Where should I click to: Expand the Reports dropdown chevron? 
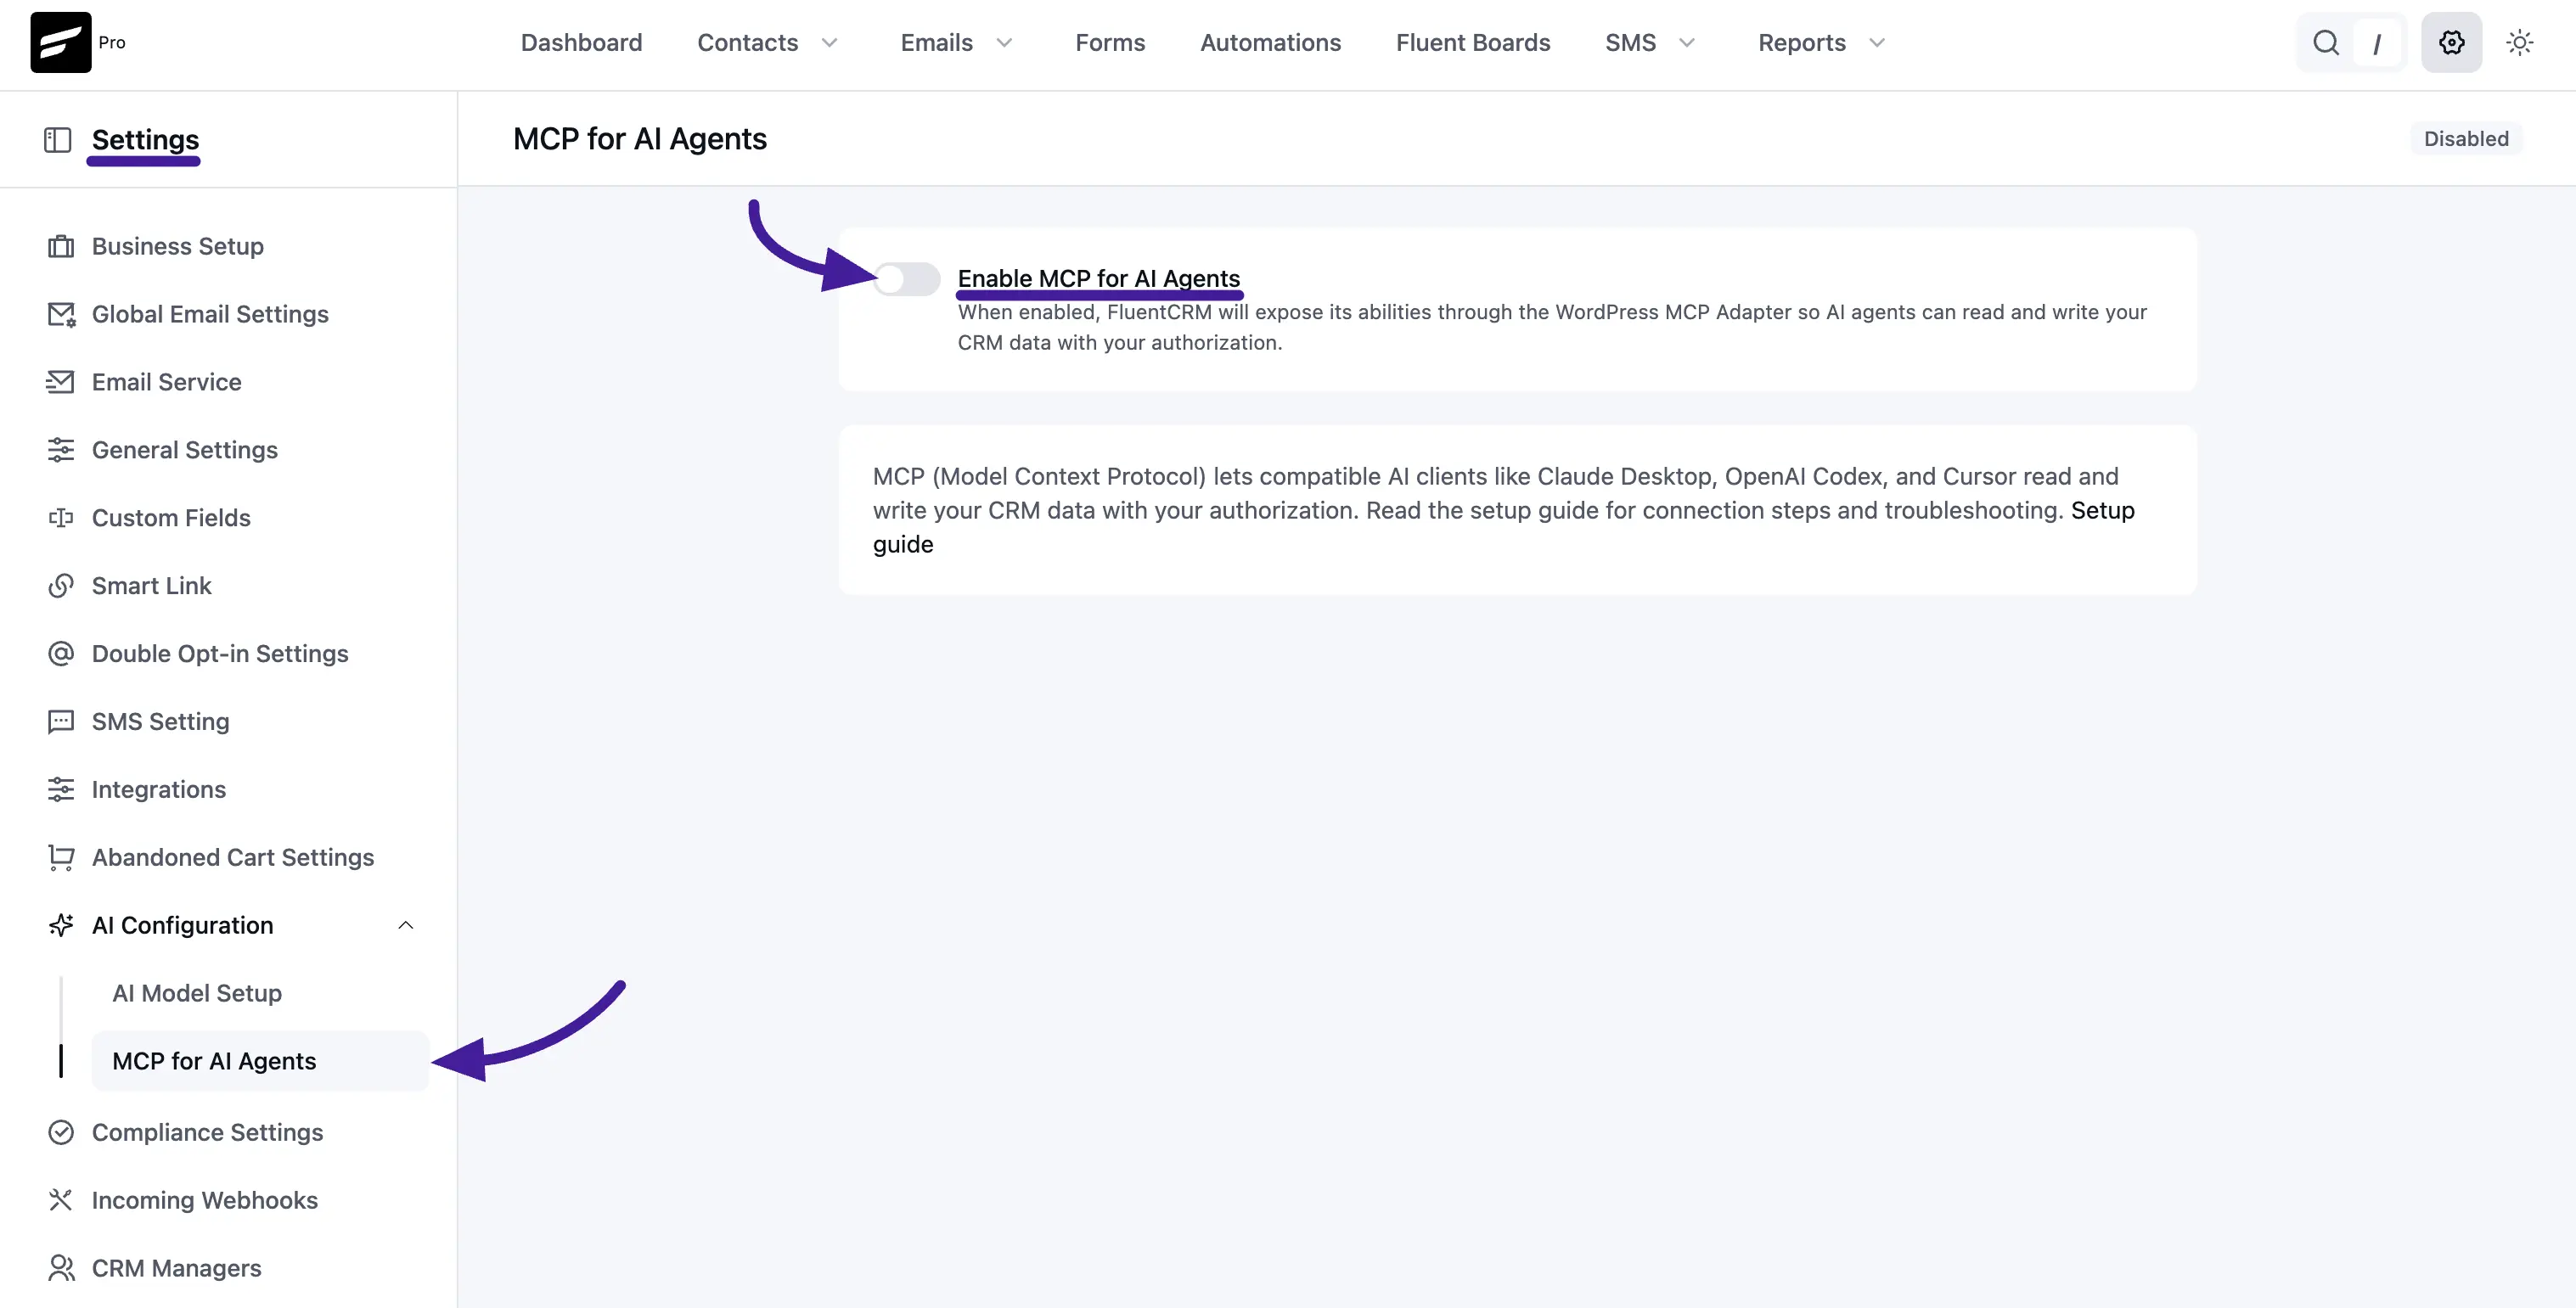point(1877,43)
